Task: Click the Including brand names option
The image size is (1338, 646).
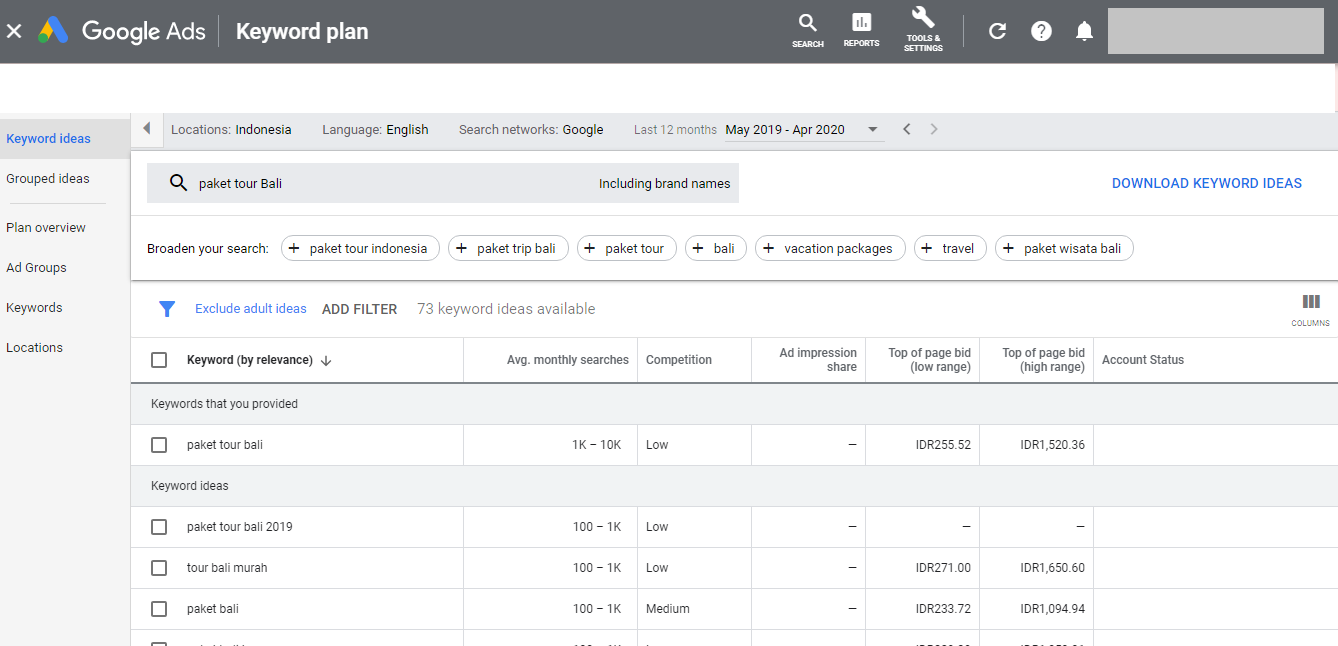Action: click(x=664, y=184)
